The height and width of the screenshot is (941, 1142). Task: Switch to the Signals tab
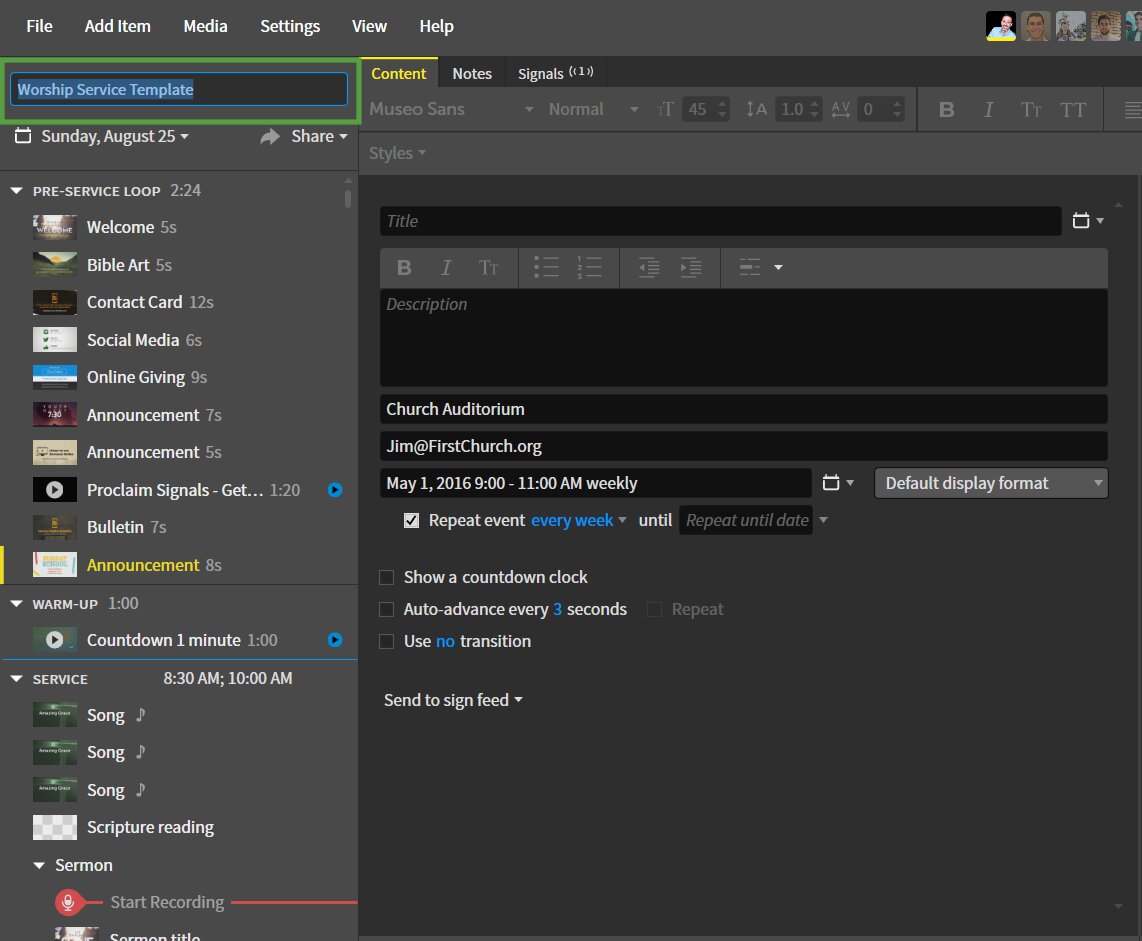pos(555,74)
